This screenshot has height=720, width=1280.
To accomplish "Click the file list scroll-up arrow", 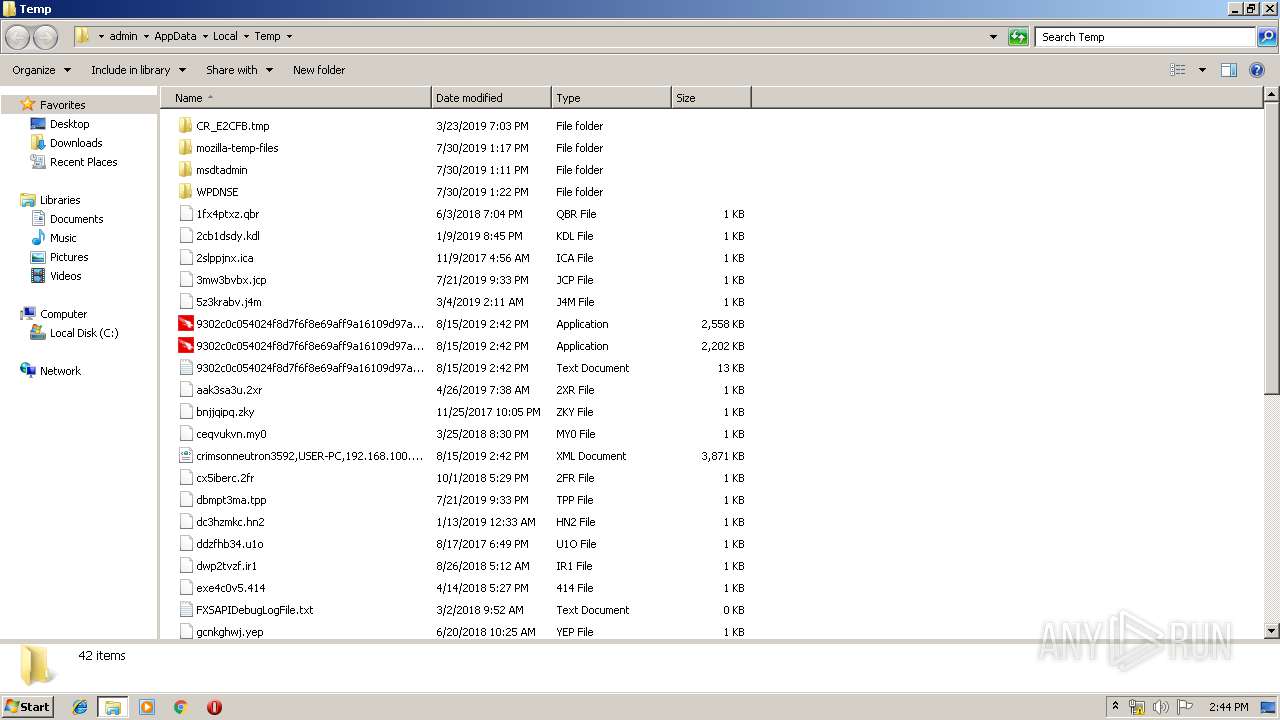I will click(x=1272, y=95).
